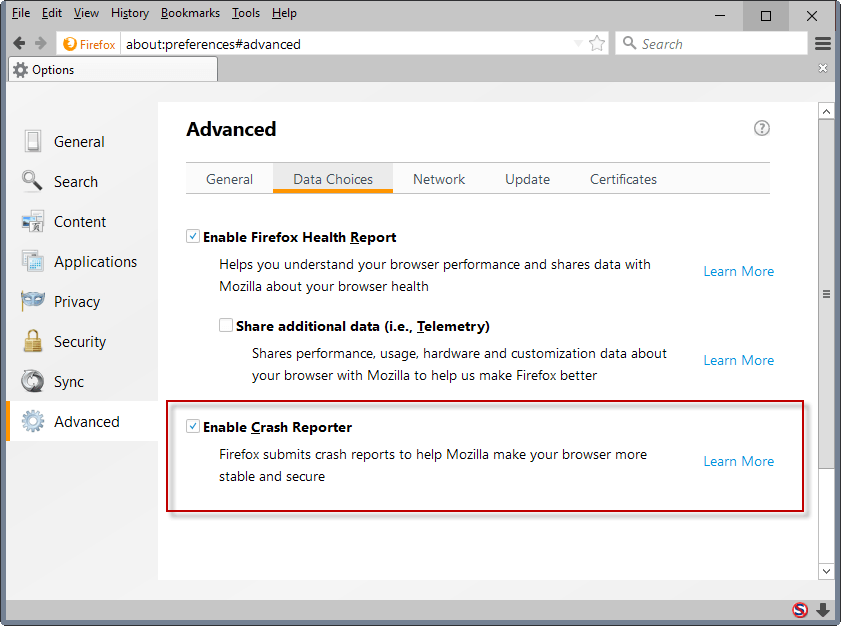Open General preferences in sidebar
841x626 pixels.
click(83, 142)
